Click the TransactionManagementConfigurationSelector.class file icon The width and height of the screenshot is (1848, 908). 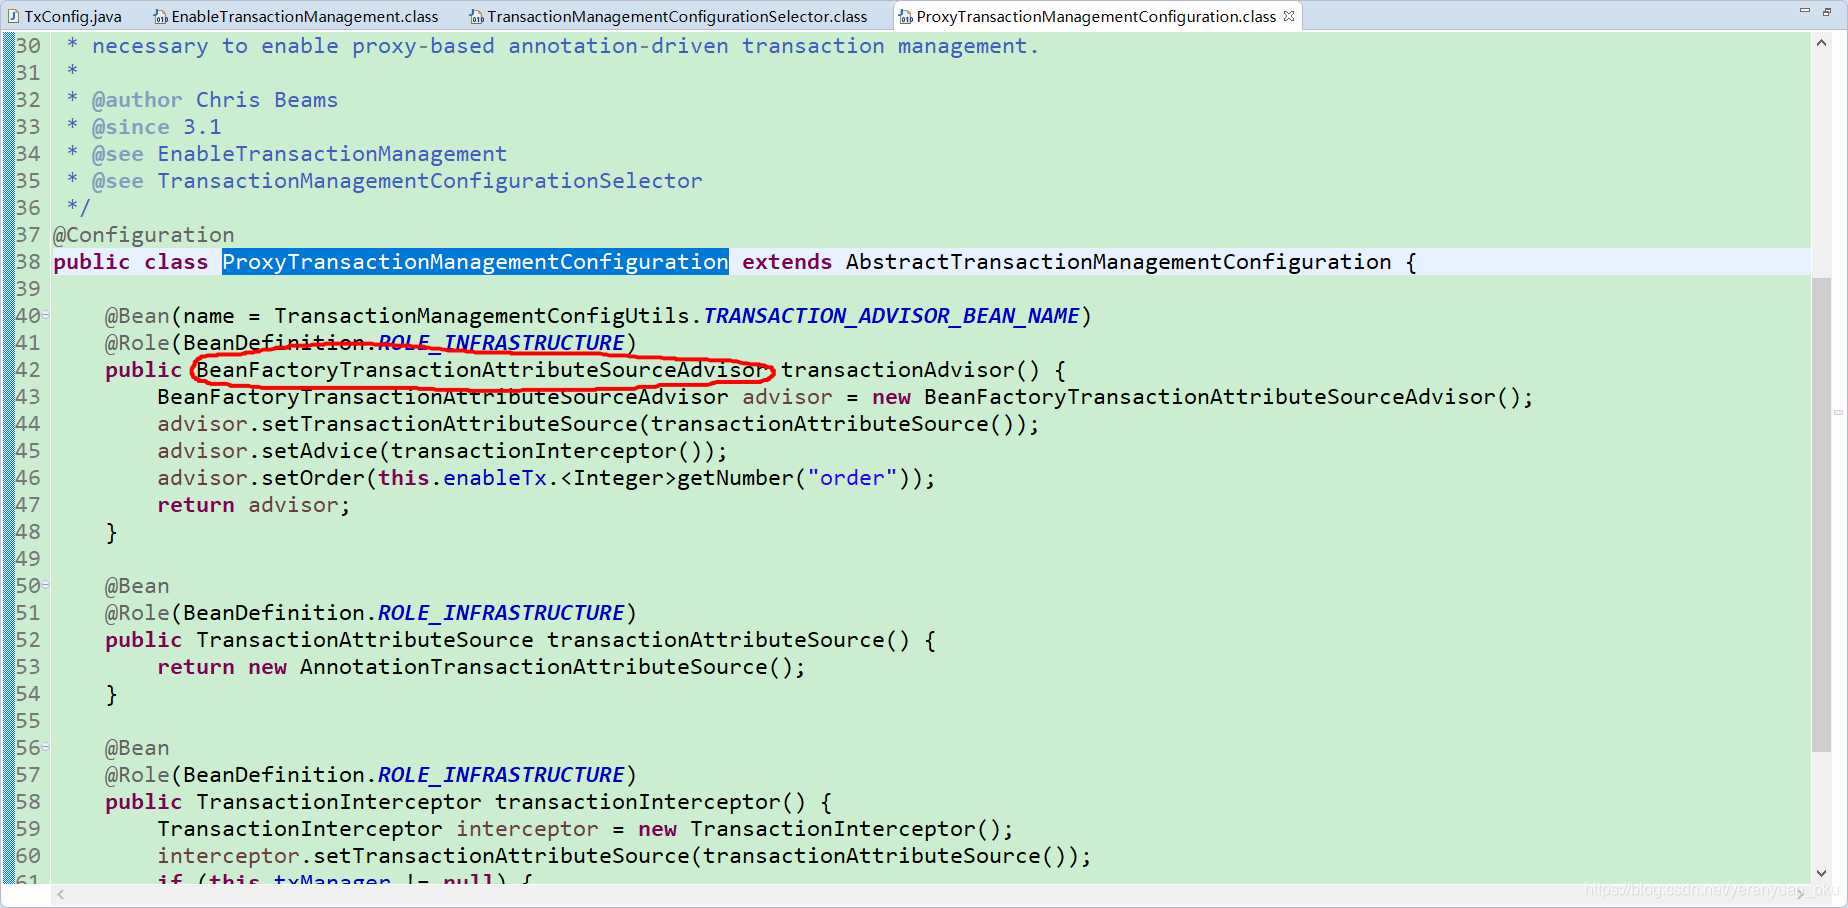pos(477,16)
